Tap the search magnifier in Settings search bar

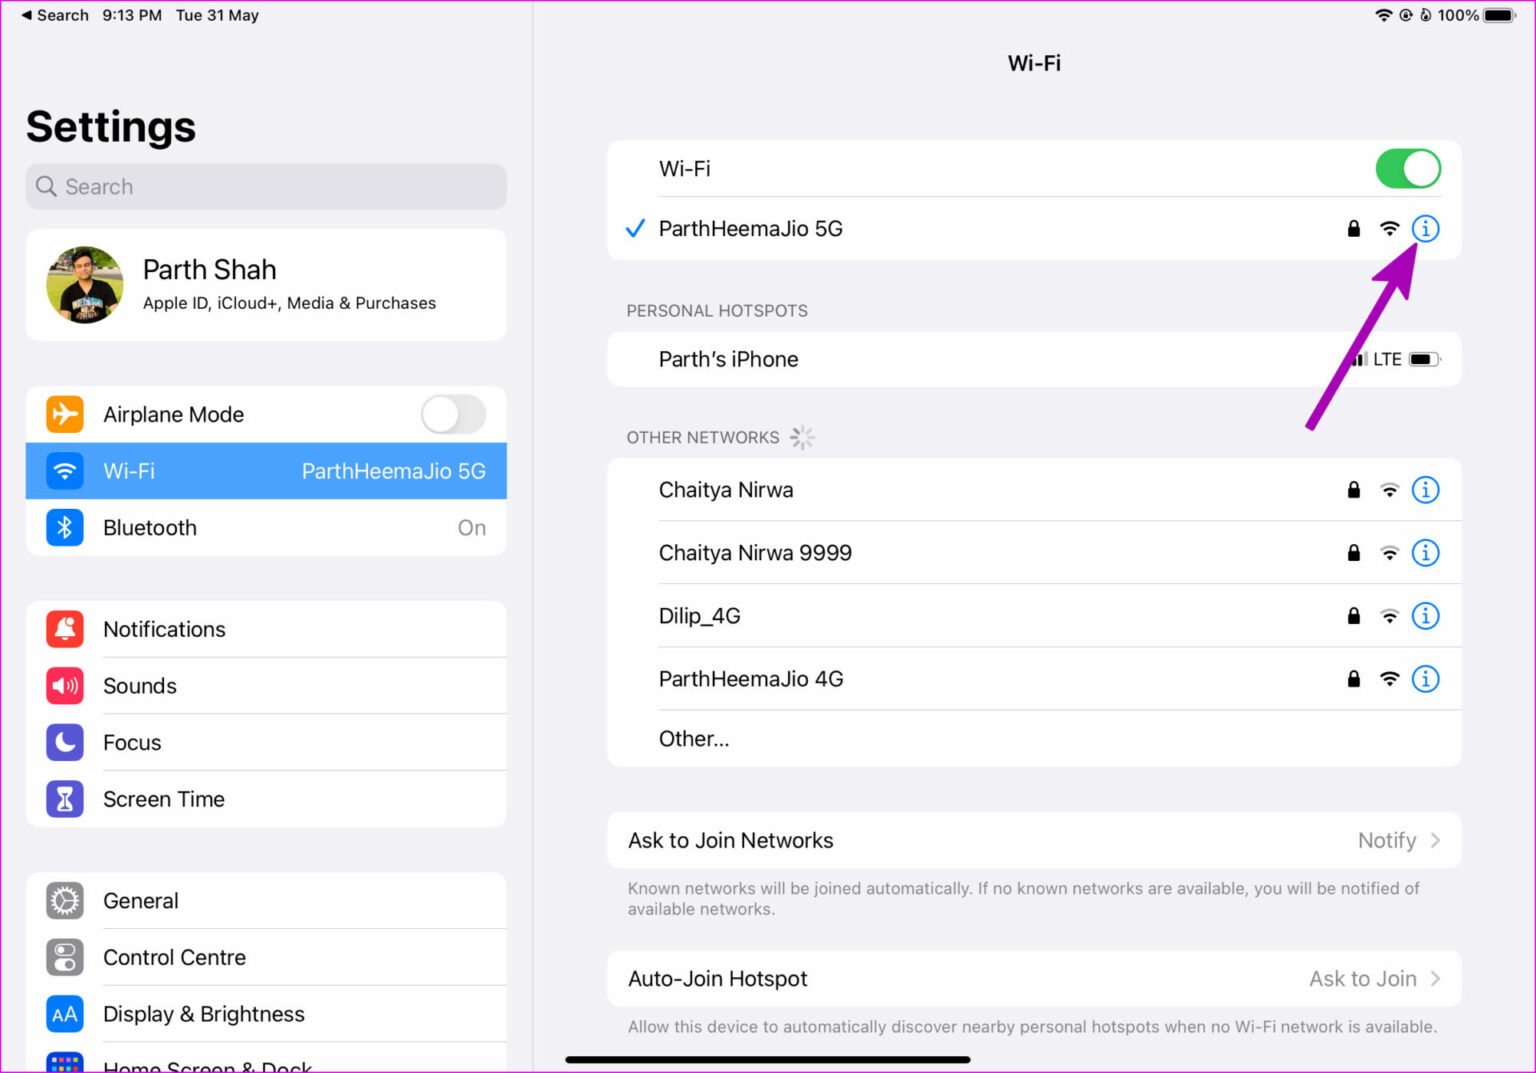click(46, 186)
